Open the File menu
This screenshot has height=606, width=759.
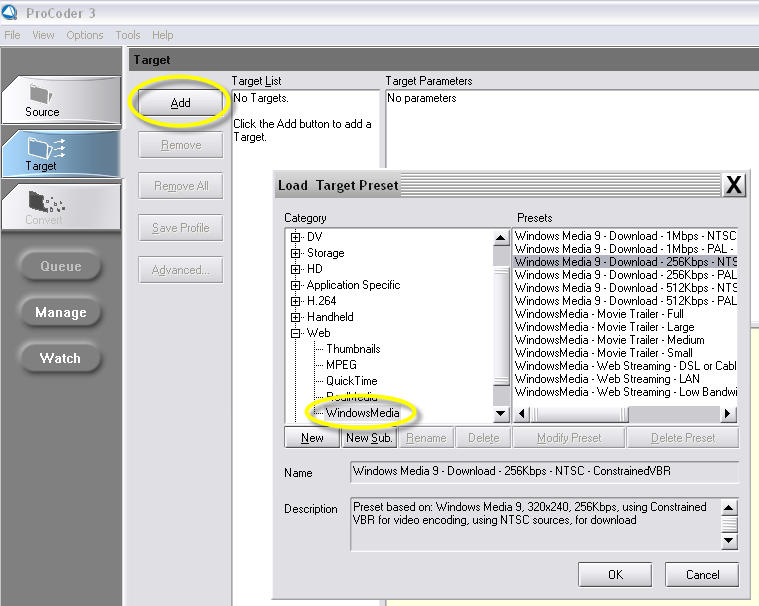pos(12,35)
